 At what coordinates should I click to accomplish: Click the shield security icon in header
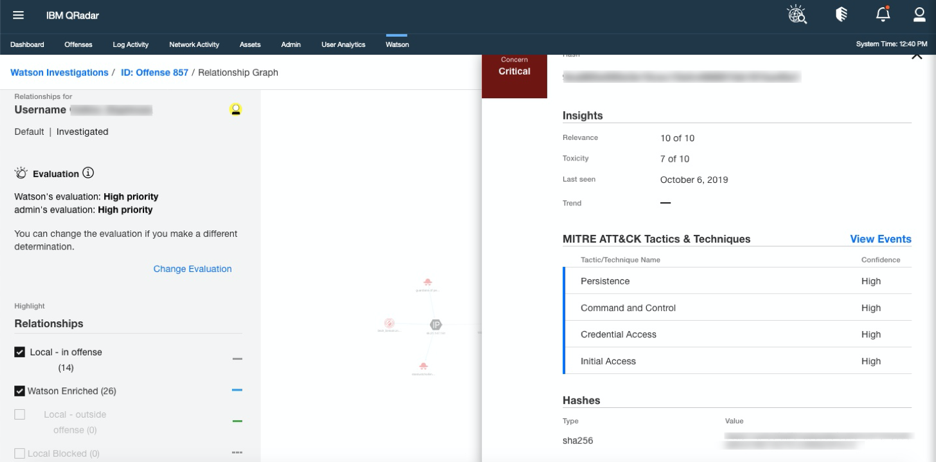(x=841, y=14)
